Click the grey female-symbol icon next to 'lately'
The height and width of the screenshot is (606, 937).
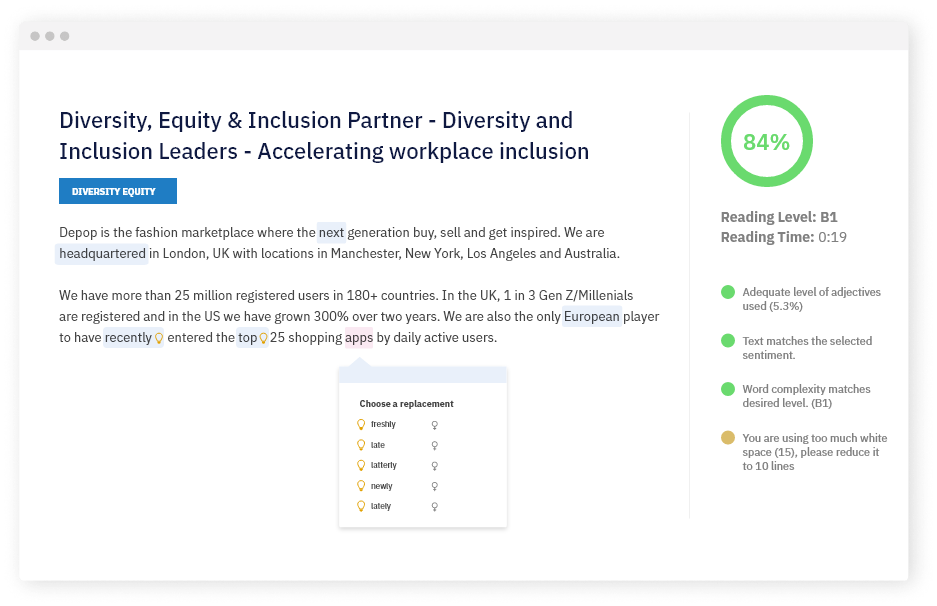434,506
